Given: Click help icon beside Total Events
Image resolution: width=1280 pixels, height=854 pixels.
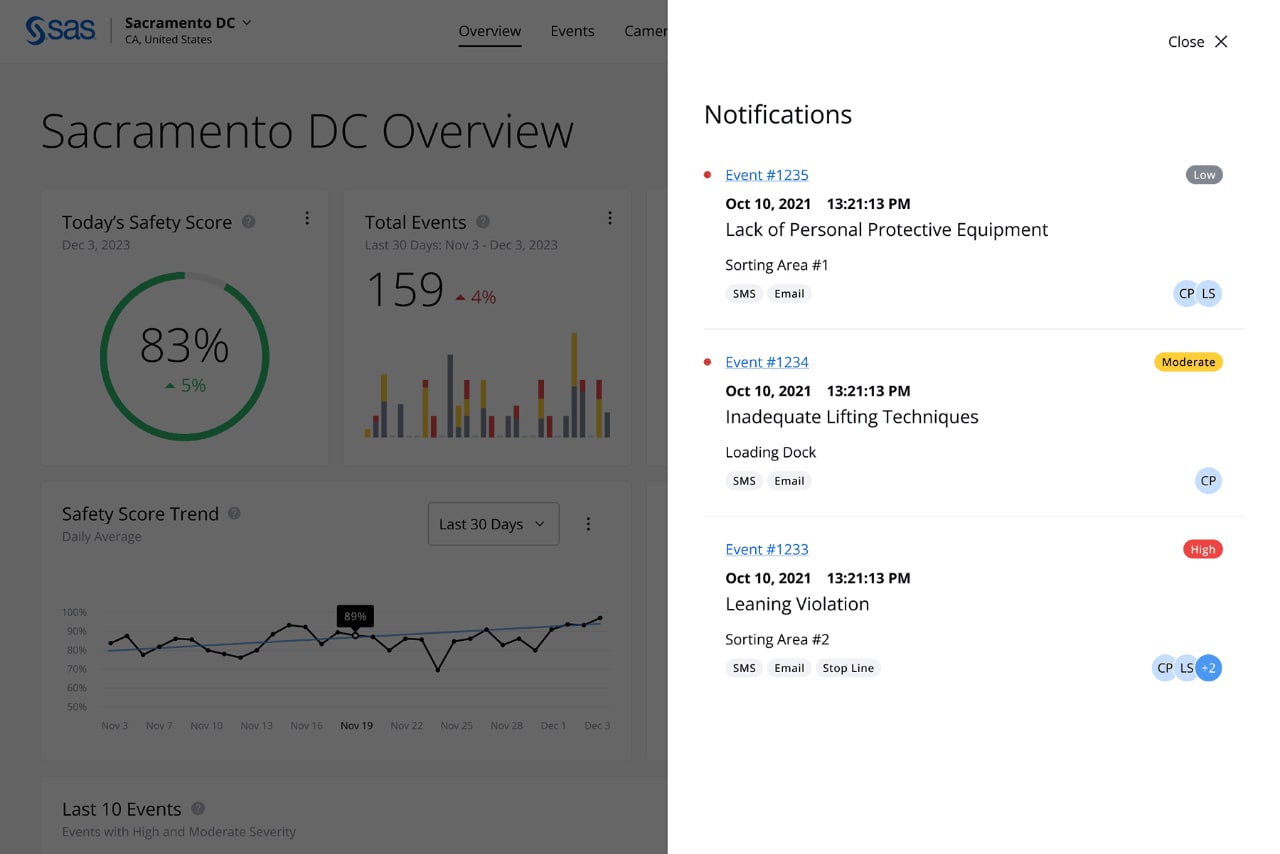Looking at the screenshot, I should coord(483,222).
